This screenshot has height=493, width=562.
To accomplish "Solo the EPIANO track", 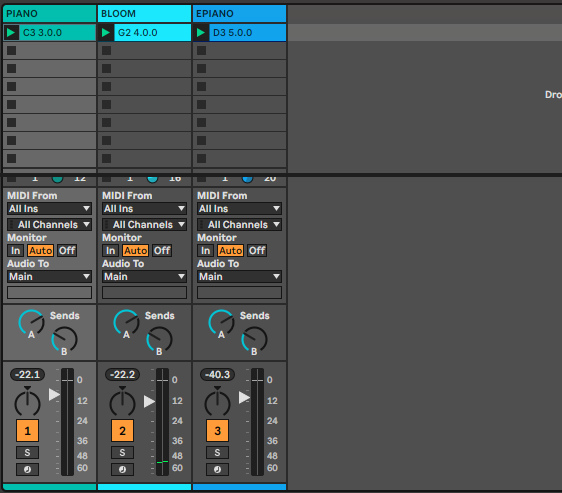I will click(217, 453).
